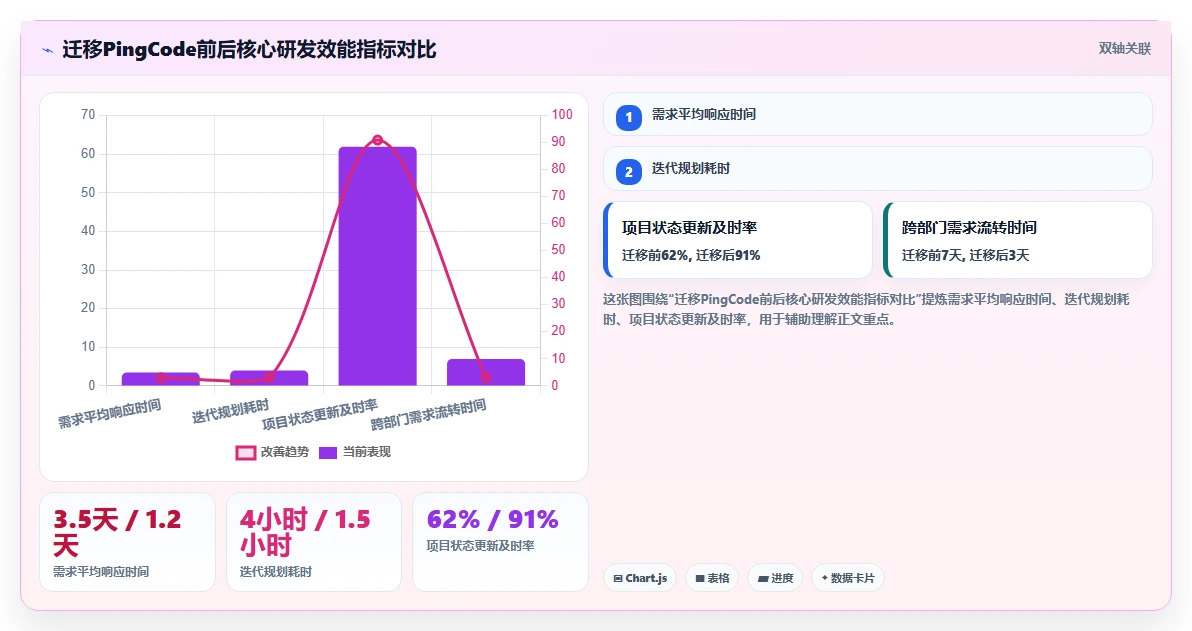The height and width of the screenshot is (631, 1192).
Task: Click the x-axis label 需求平均响应时间
Action: 109,414
